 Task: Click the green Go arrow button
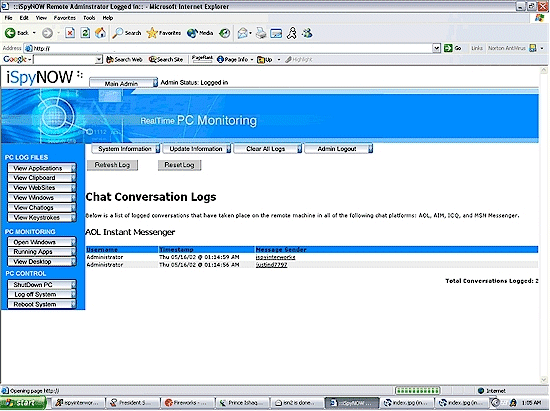point(452,48)
